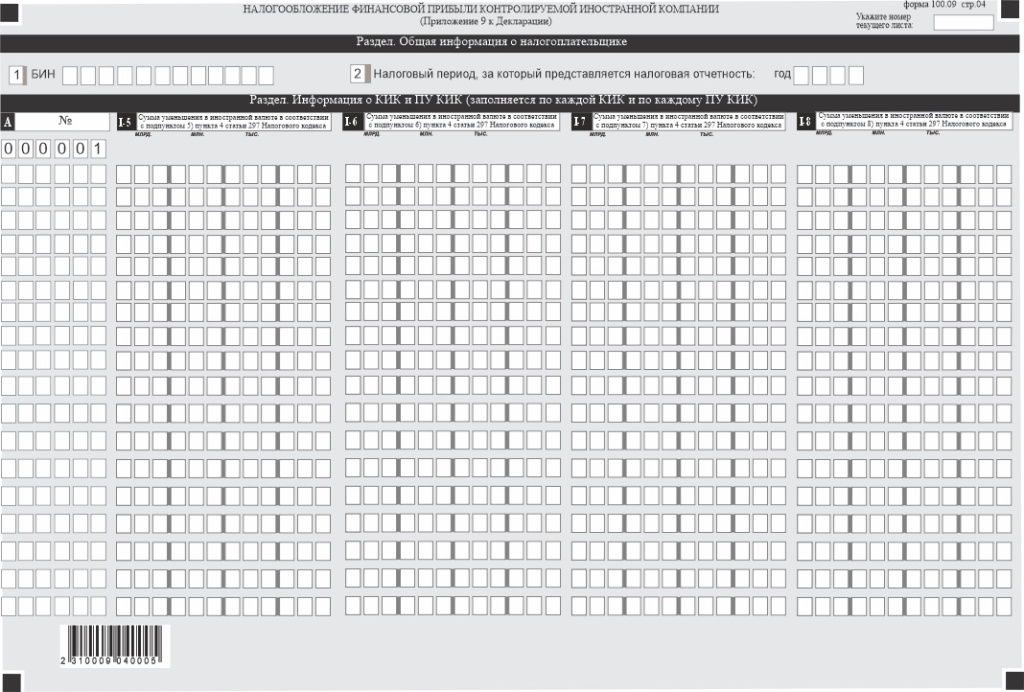Click the field marker number 1 beside БИН
Viewport: 1024px width, 692px height.
[x=16, y=75]
